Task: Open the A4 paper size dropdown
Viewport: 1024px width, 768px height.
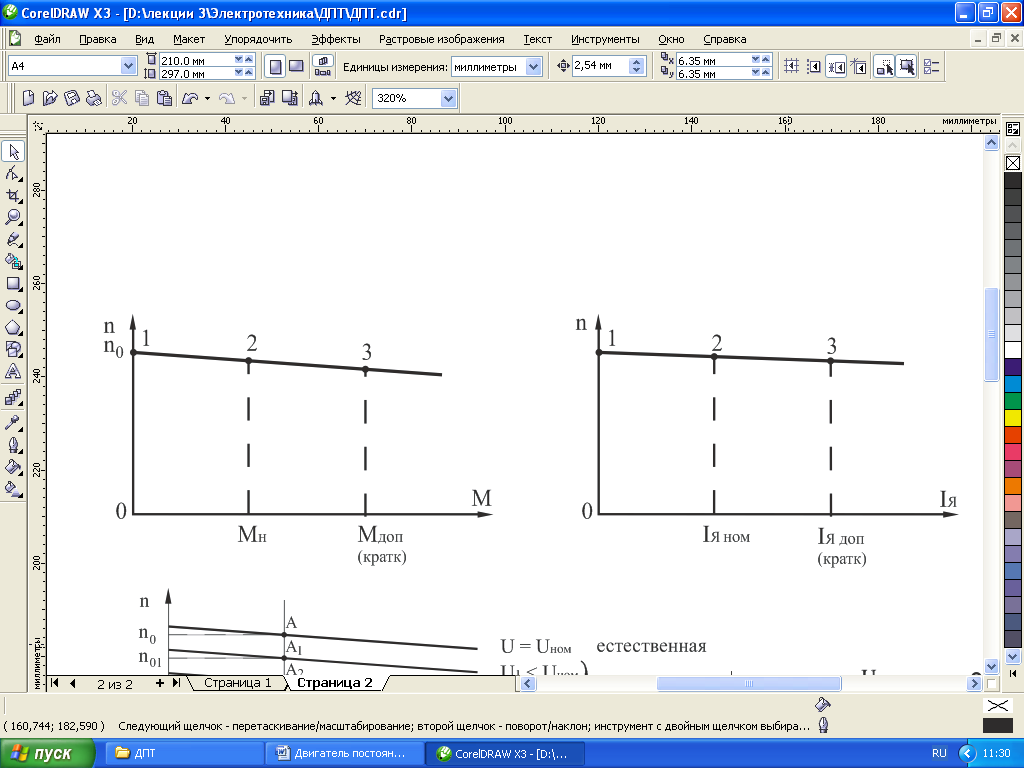Action: [x=128, y=66]
